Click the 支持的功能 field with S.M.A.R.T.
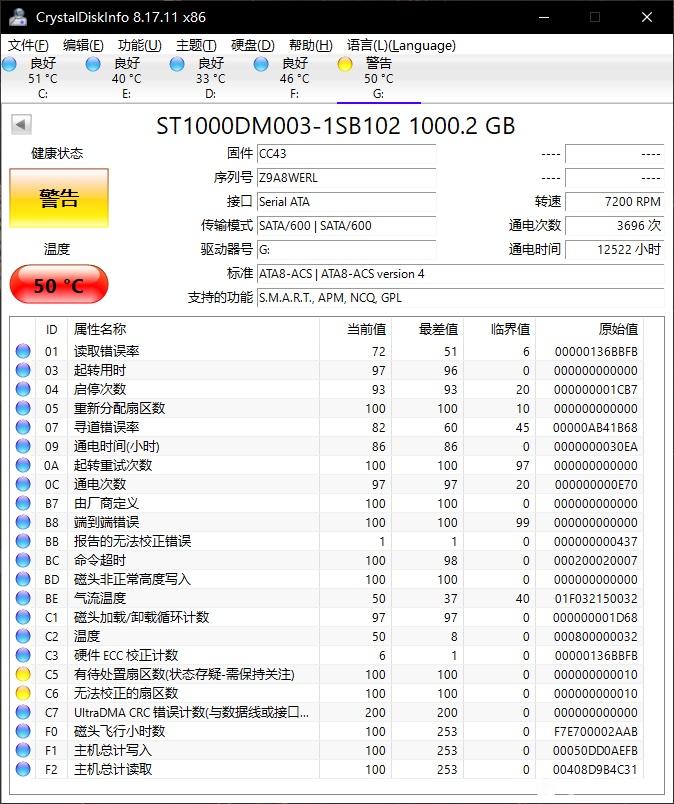Screen dimensions: 674x804 coord(460,298)
